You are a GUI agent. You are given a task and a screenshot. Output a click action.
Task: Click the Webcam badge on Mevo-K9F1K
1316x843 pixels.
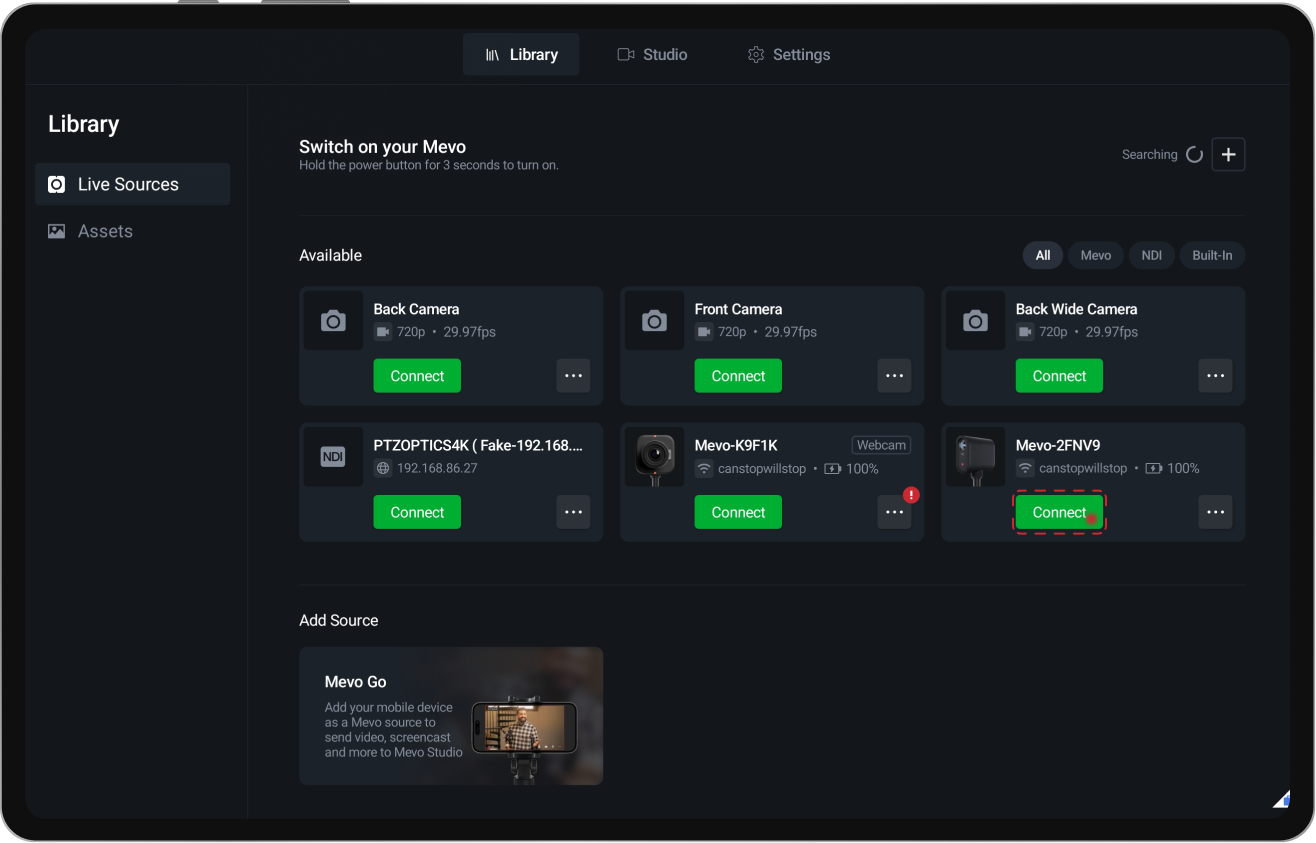pos(881,445)
